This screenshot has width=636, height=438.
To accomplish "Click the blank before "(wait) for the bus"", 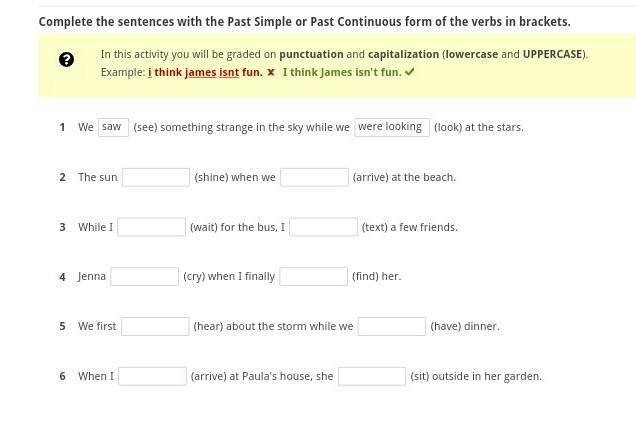I will (x=151, y=227).
